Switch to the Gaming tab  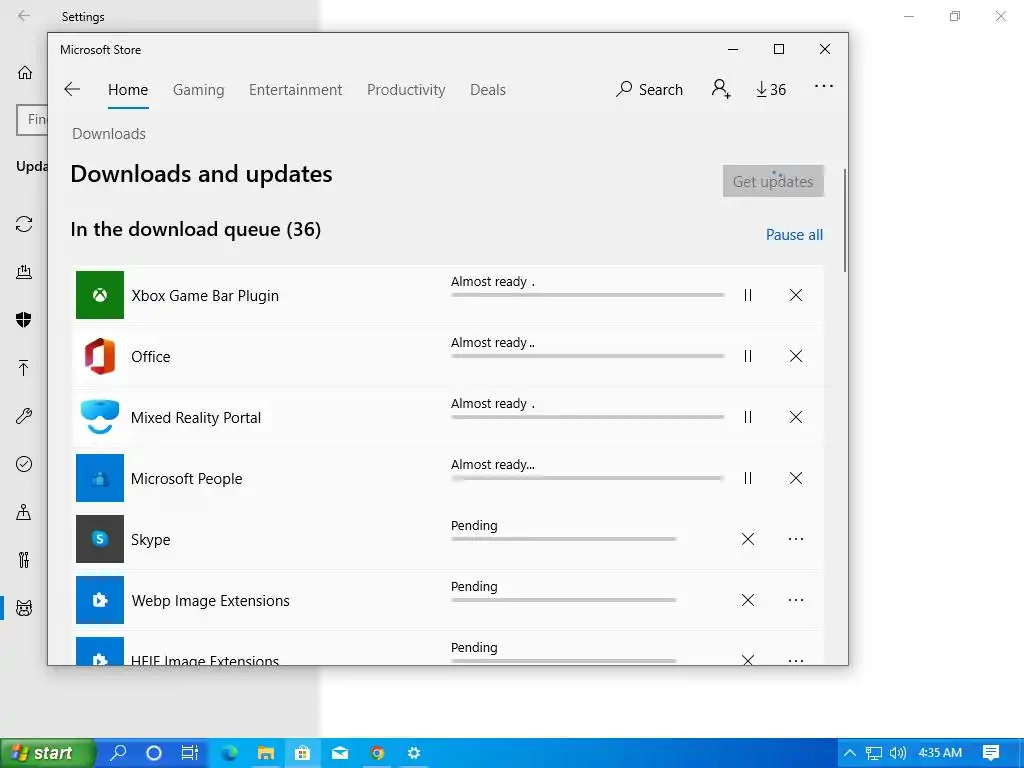point(199,89)
